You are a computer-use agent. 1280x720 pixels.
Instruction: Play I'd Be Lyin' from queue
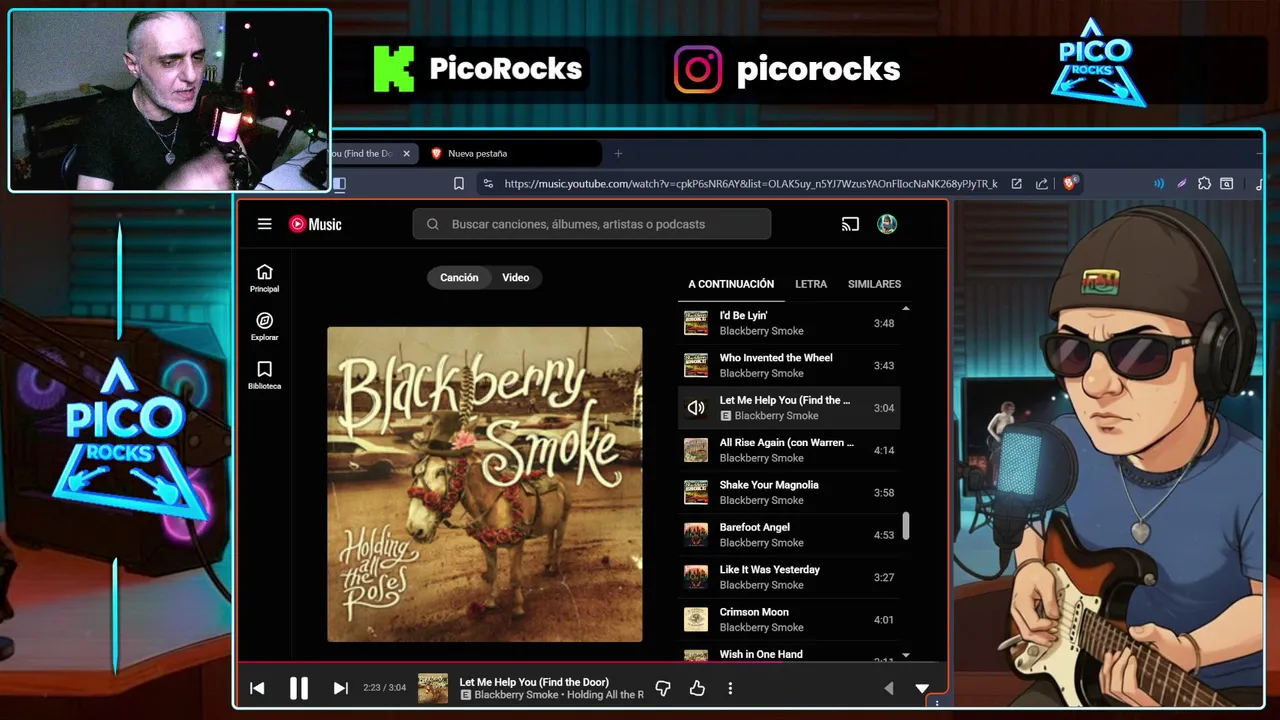click(789, 323)
